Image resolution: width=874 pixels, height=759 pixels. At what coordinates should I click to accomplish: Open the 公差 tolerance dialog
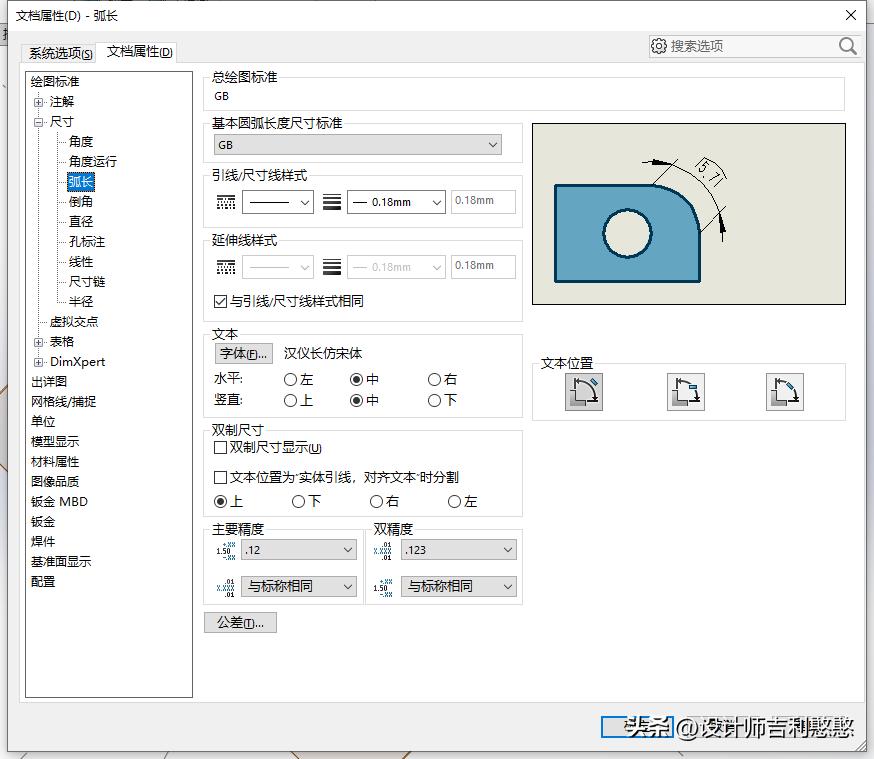point(240,623)
